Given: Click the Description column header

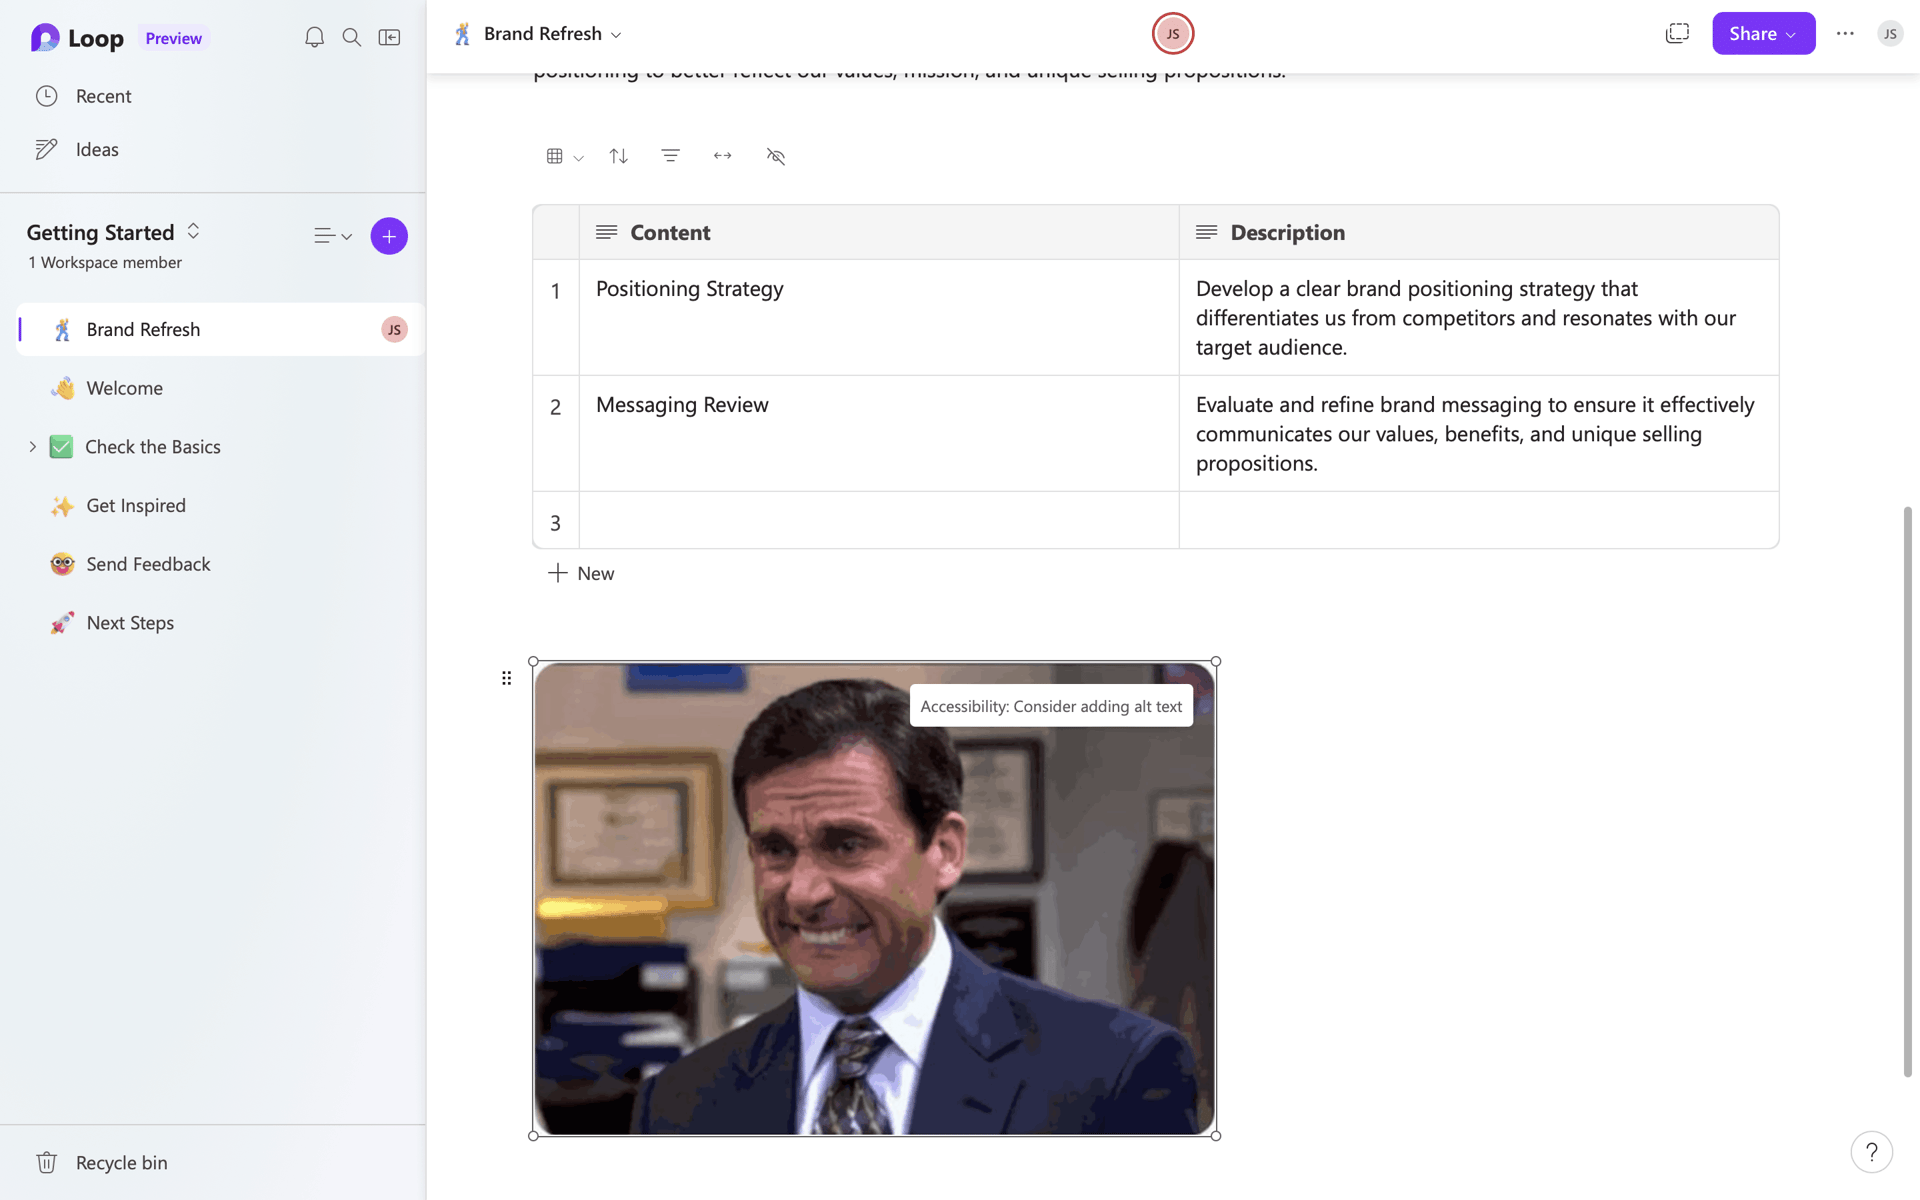Looking at the screenshot, I should [x=1478, y=232].
